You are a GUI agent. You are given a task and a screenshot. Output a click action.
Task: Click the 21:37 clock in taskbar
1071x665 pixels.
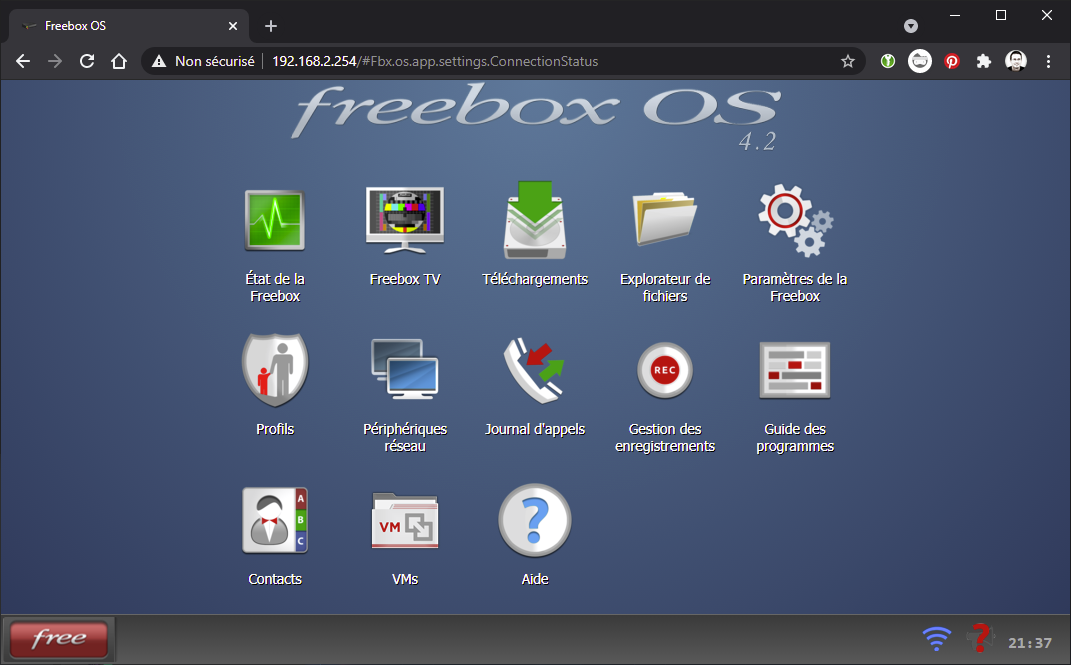coord(1030,643)
